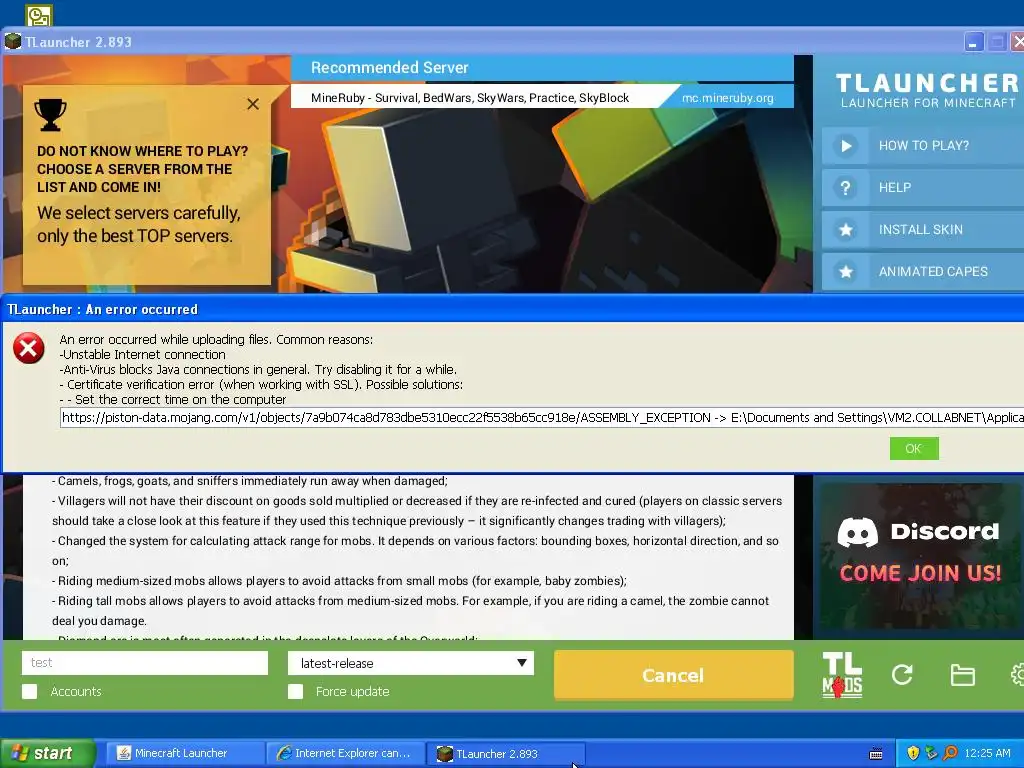Viewport: 1024px width, 768px height.
Task: Toggle the Accounts checkbox
Action: tap(29, 692)
